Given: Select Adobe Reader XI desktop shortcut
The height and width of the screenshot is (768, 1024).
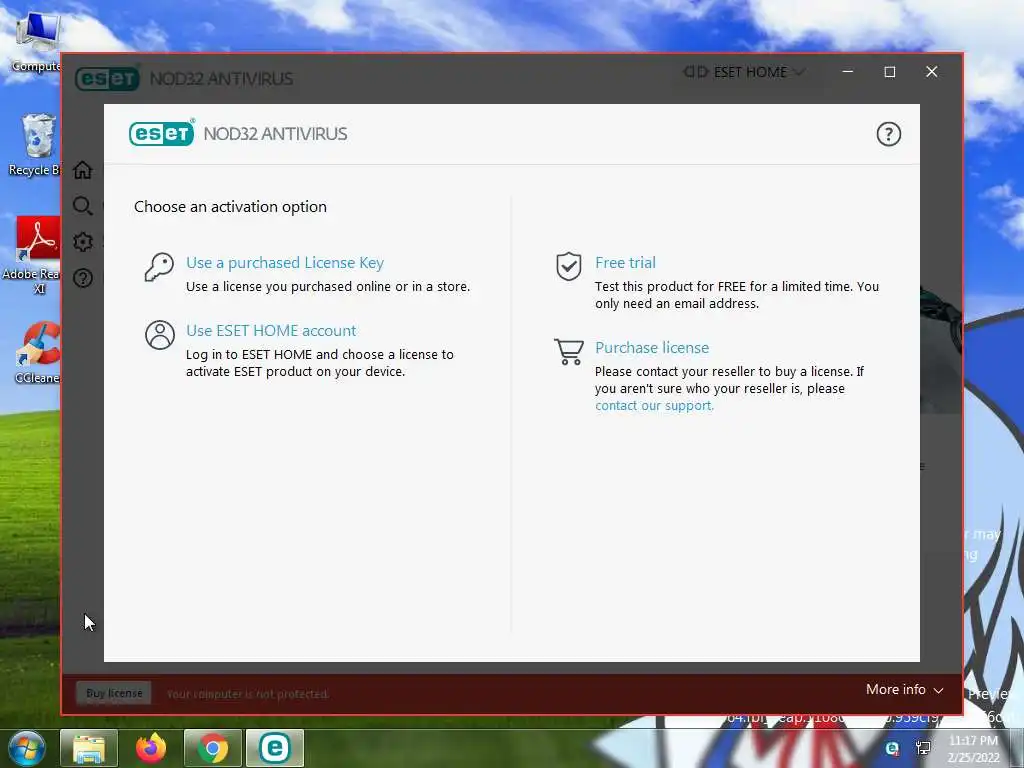Looking at the screenshot, I should coord(31,256).
